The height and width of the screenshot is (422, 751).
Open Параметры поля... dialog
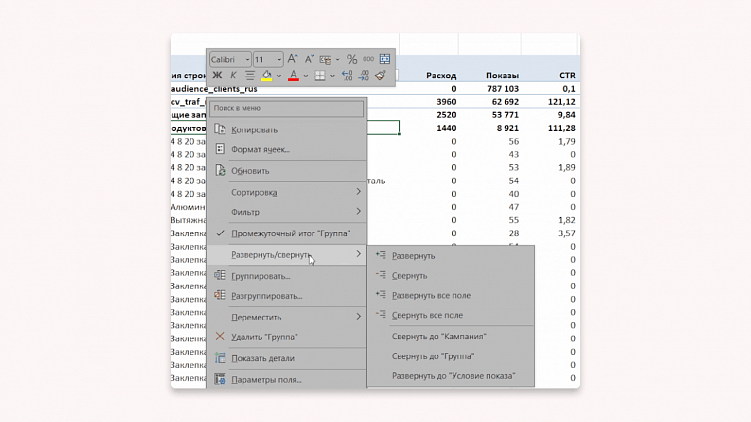click(266, 380)
